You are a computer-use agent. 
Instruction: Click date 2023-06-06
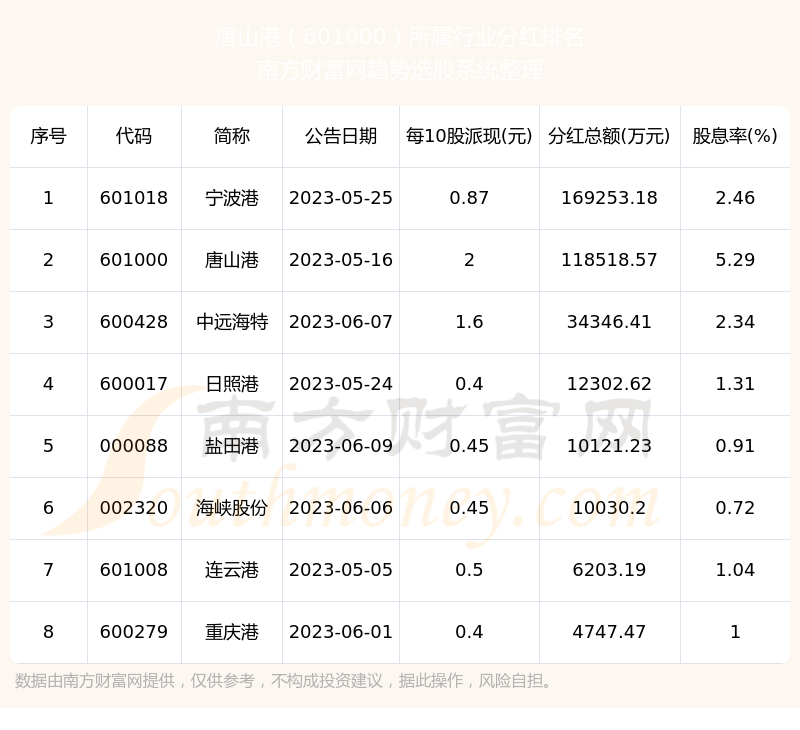coord(341,508)
